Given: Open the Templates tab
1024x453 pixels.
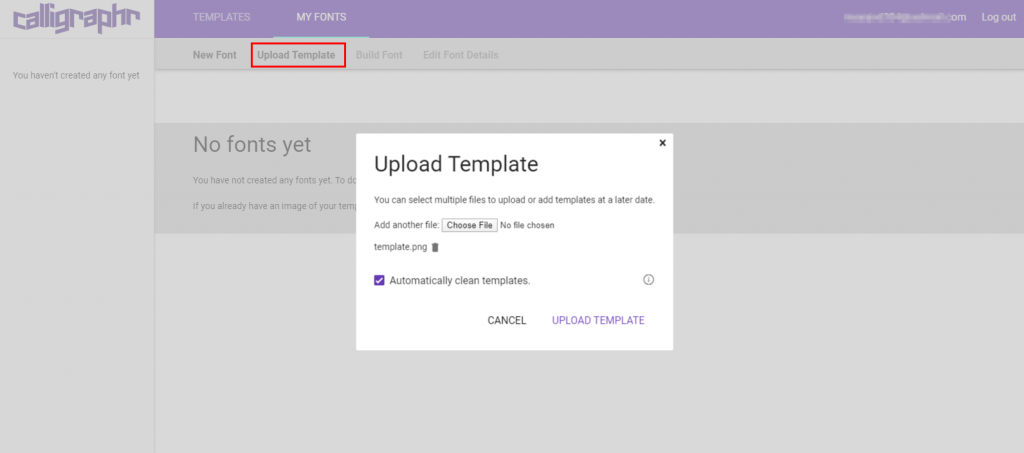Looking at the screenshot, I should [221, 18].
